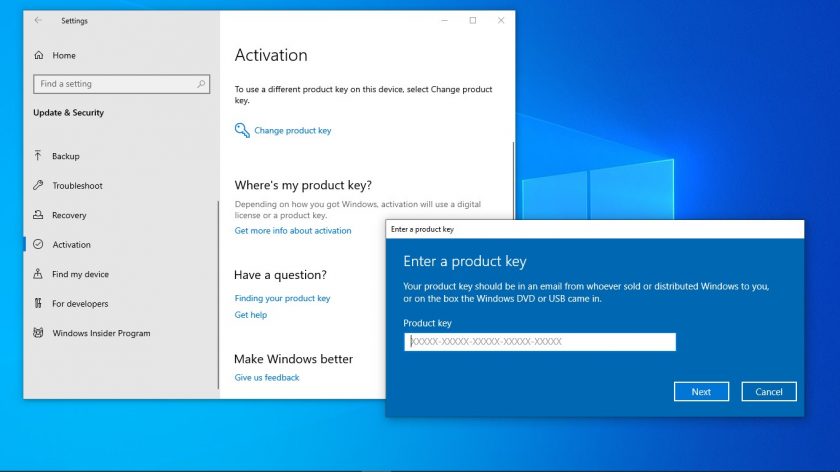Click the Update & Security heading

pyautogui.click(x=69, y=113)
